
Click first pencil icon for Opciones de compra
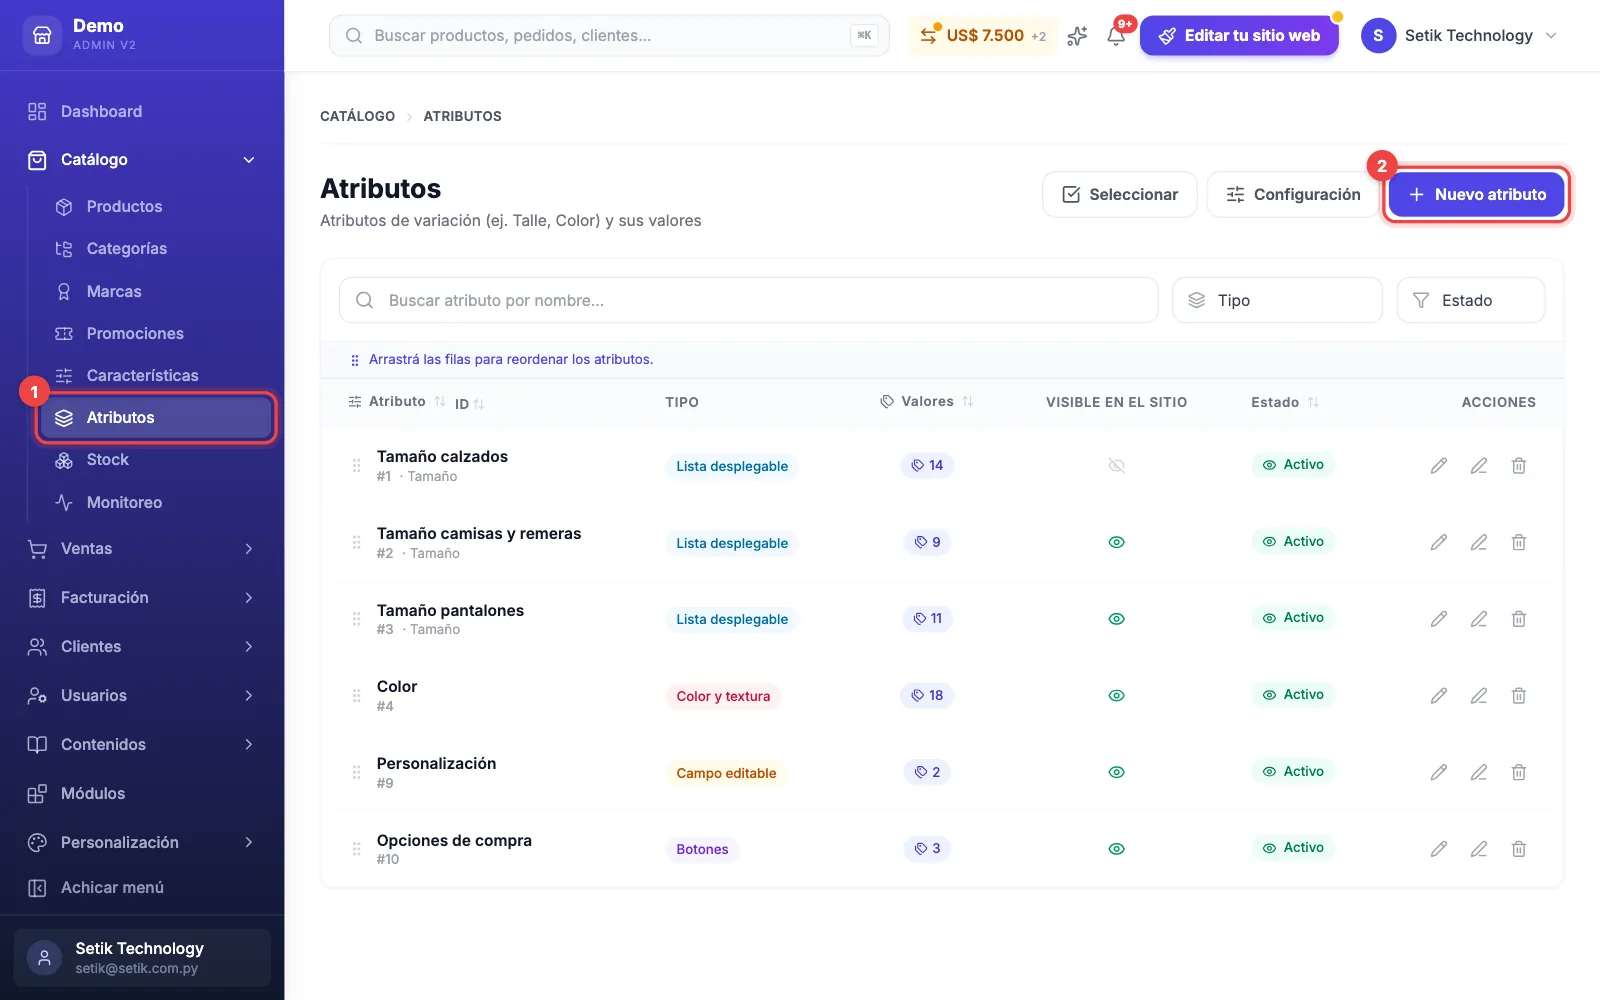1438,849
